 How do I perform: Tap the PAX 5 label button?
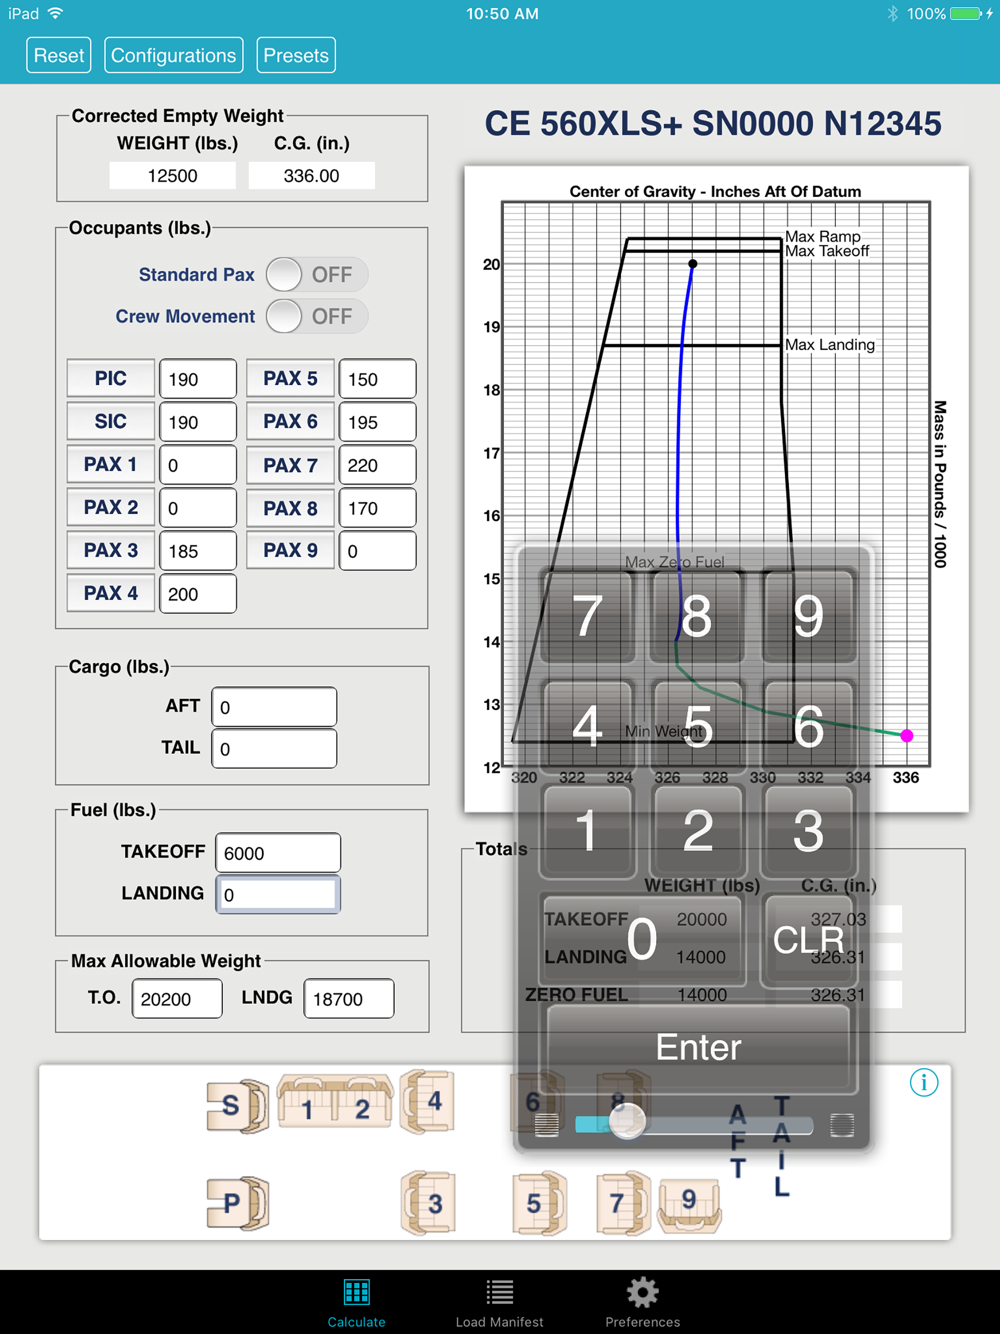(x=290, y=378)
